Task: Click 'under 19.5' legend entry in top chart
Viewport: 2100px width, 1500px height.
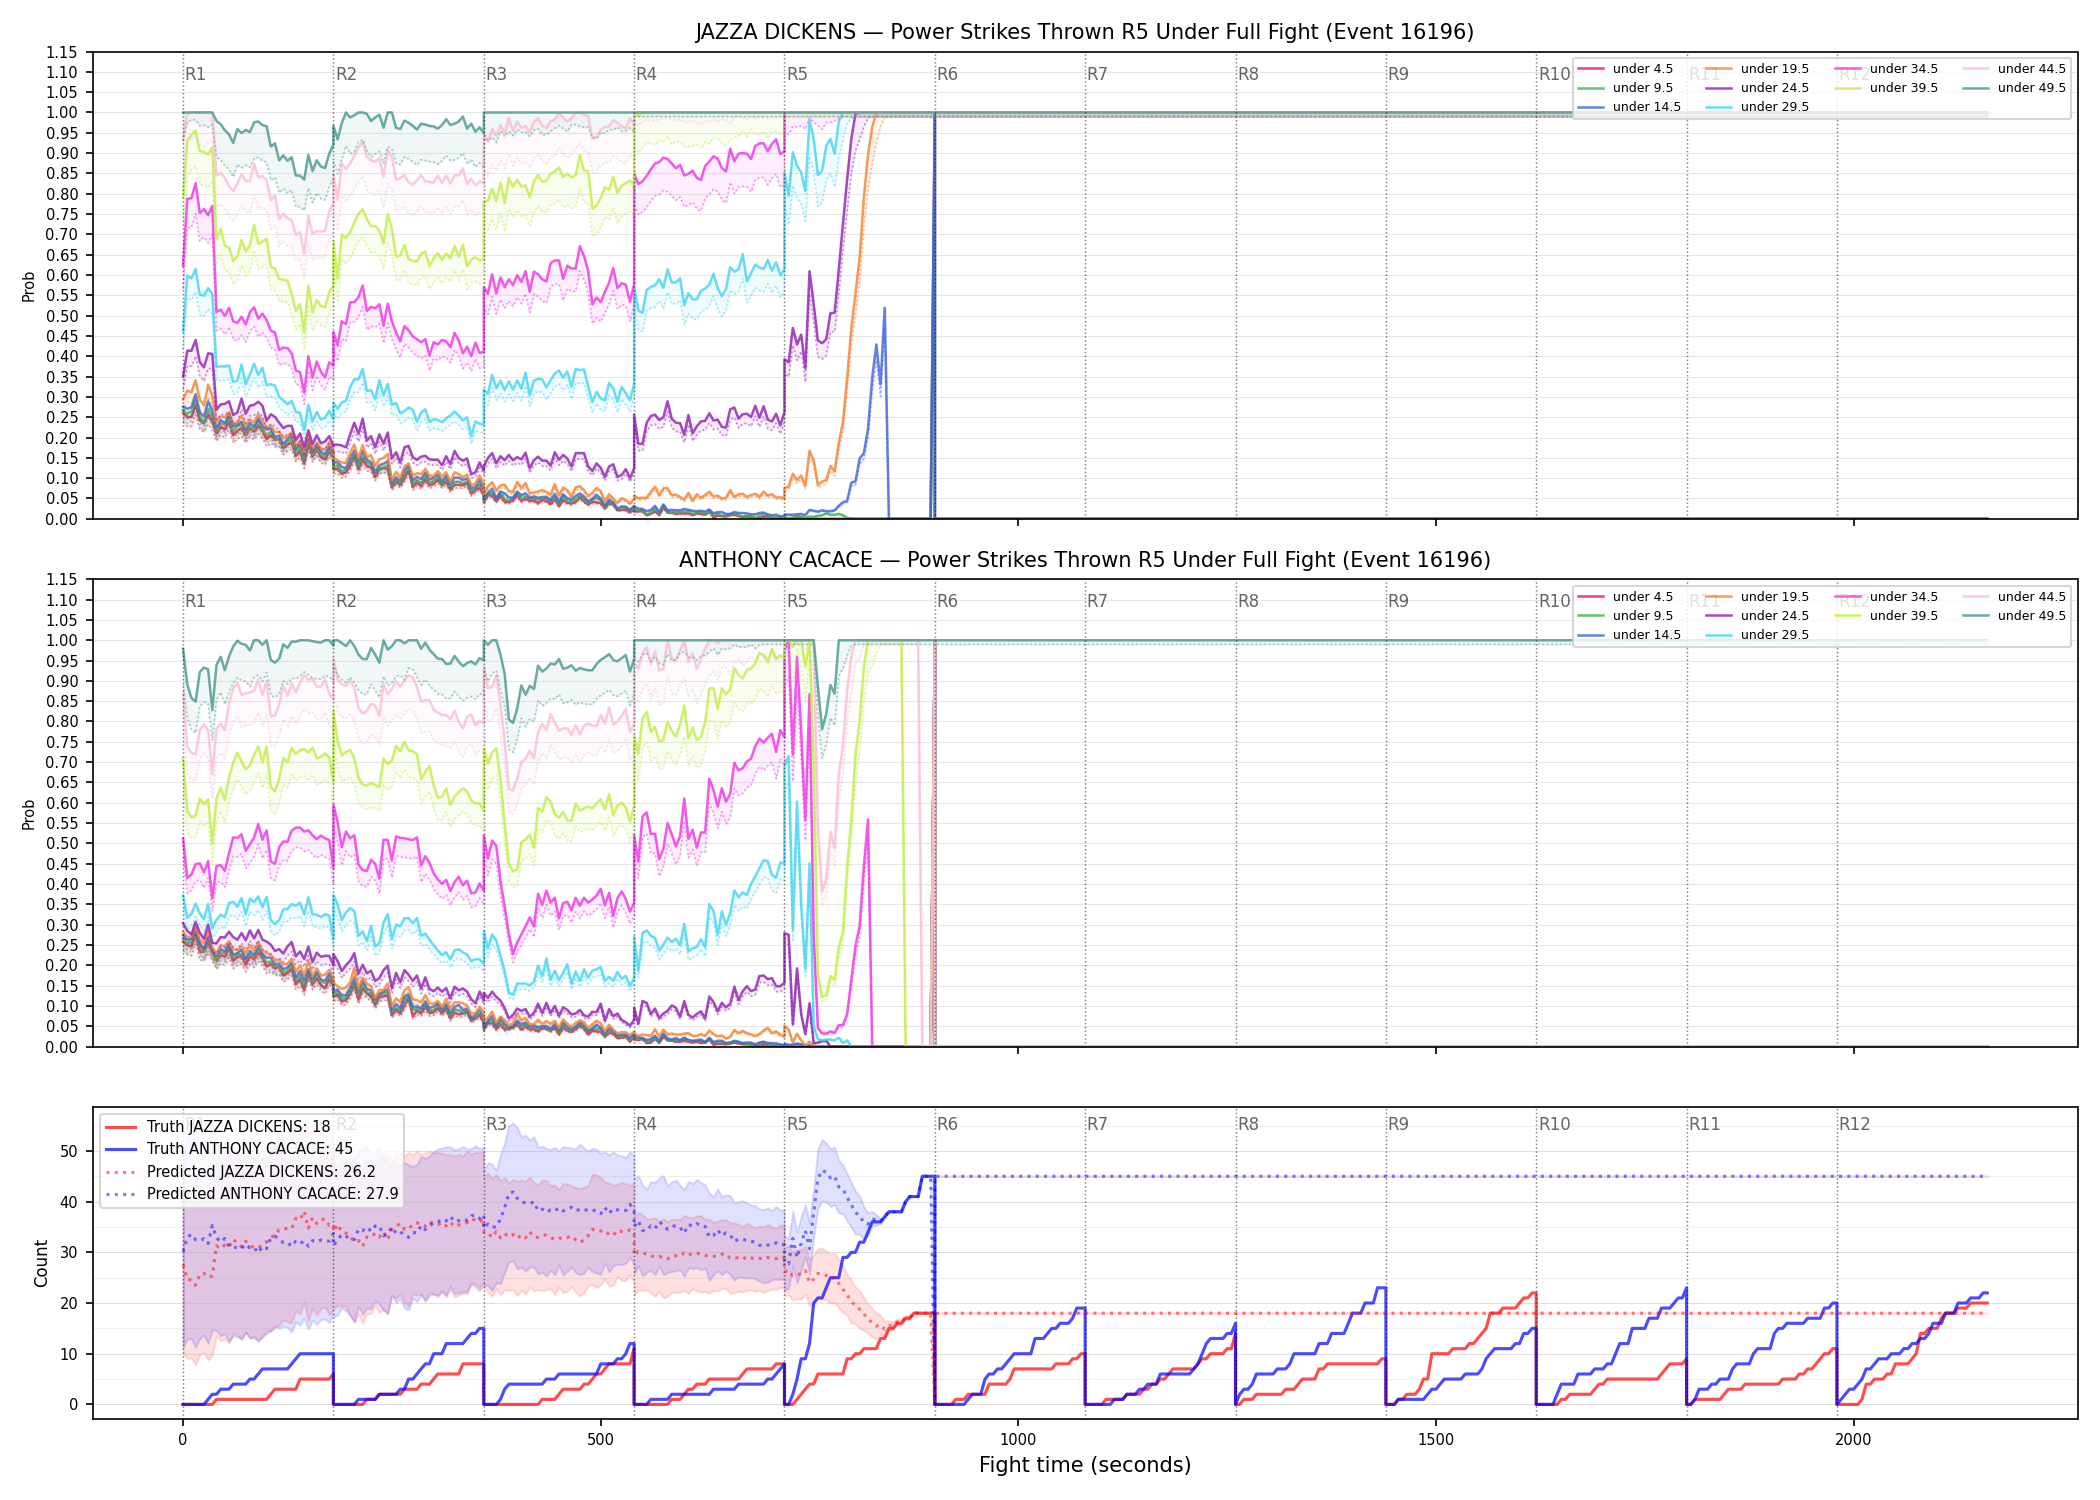Action: click(1757, 69)
